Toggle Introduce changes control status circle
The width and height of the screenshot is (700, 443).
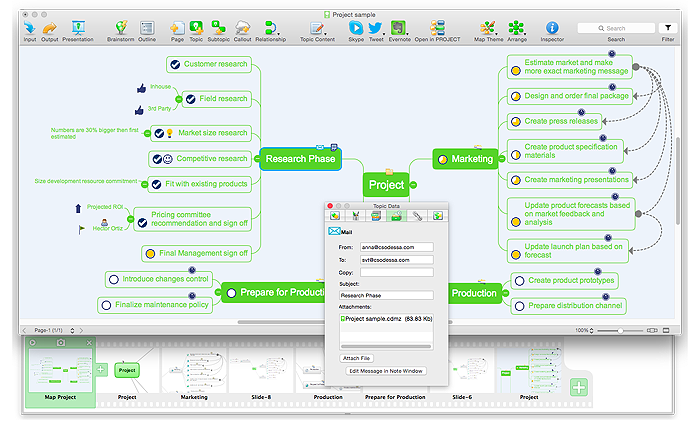(113, 279)
